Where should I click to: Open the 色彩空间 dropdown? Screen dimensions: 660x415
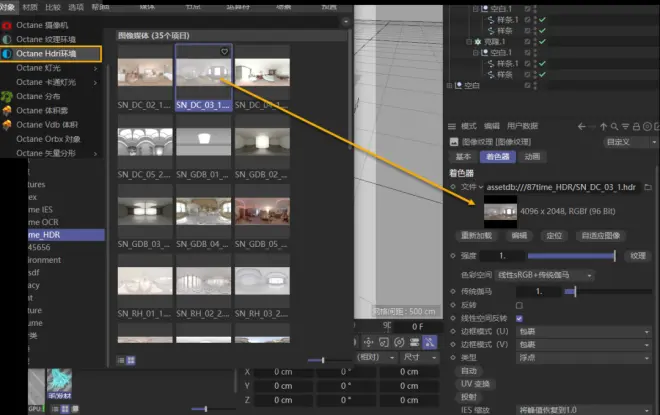tap(545, 275)
